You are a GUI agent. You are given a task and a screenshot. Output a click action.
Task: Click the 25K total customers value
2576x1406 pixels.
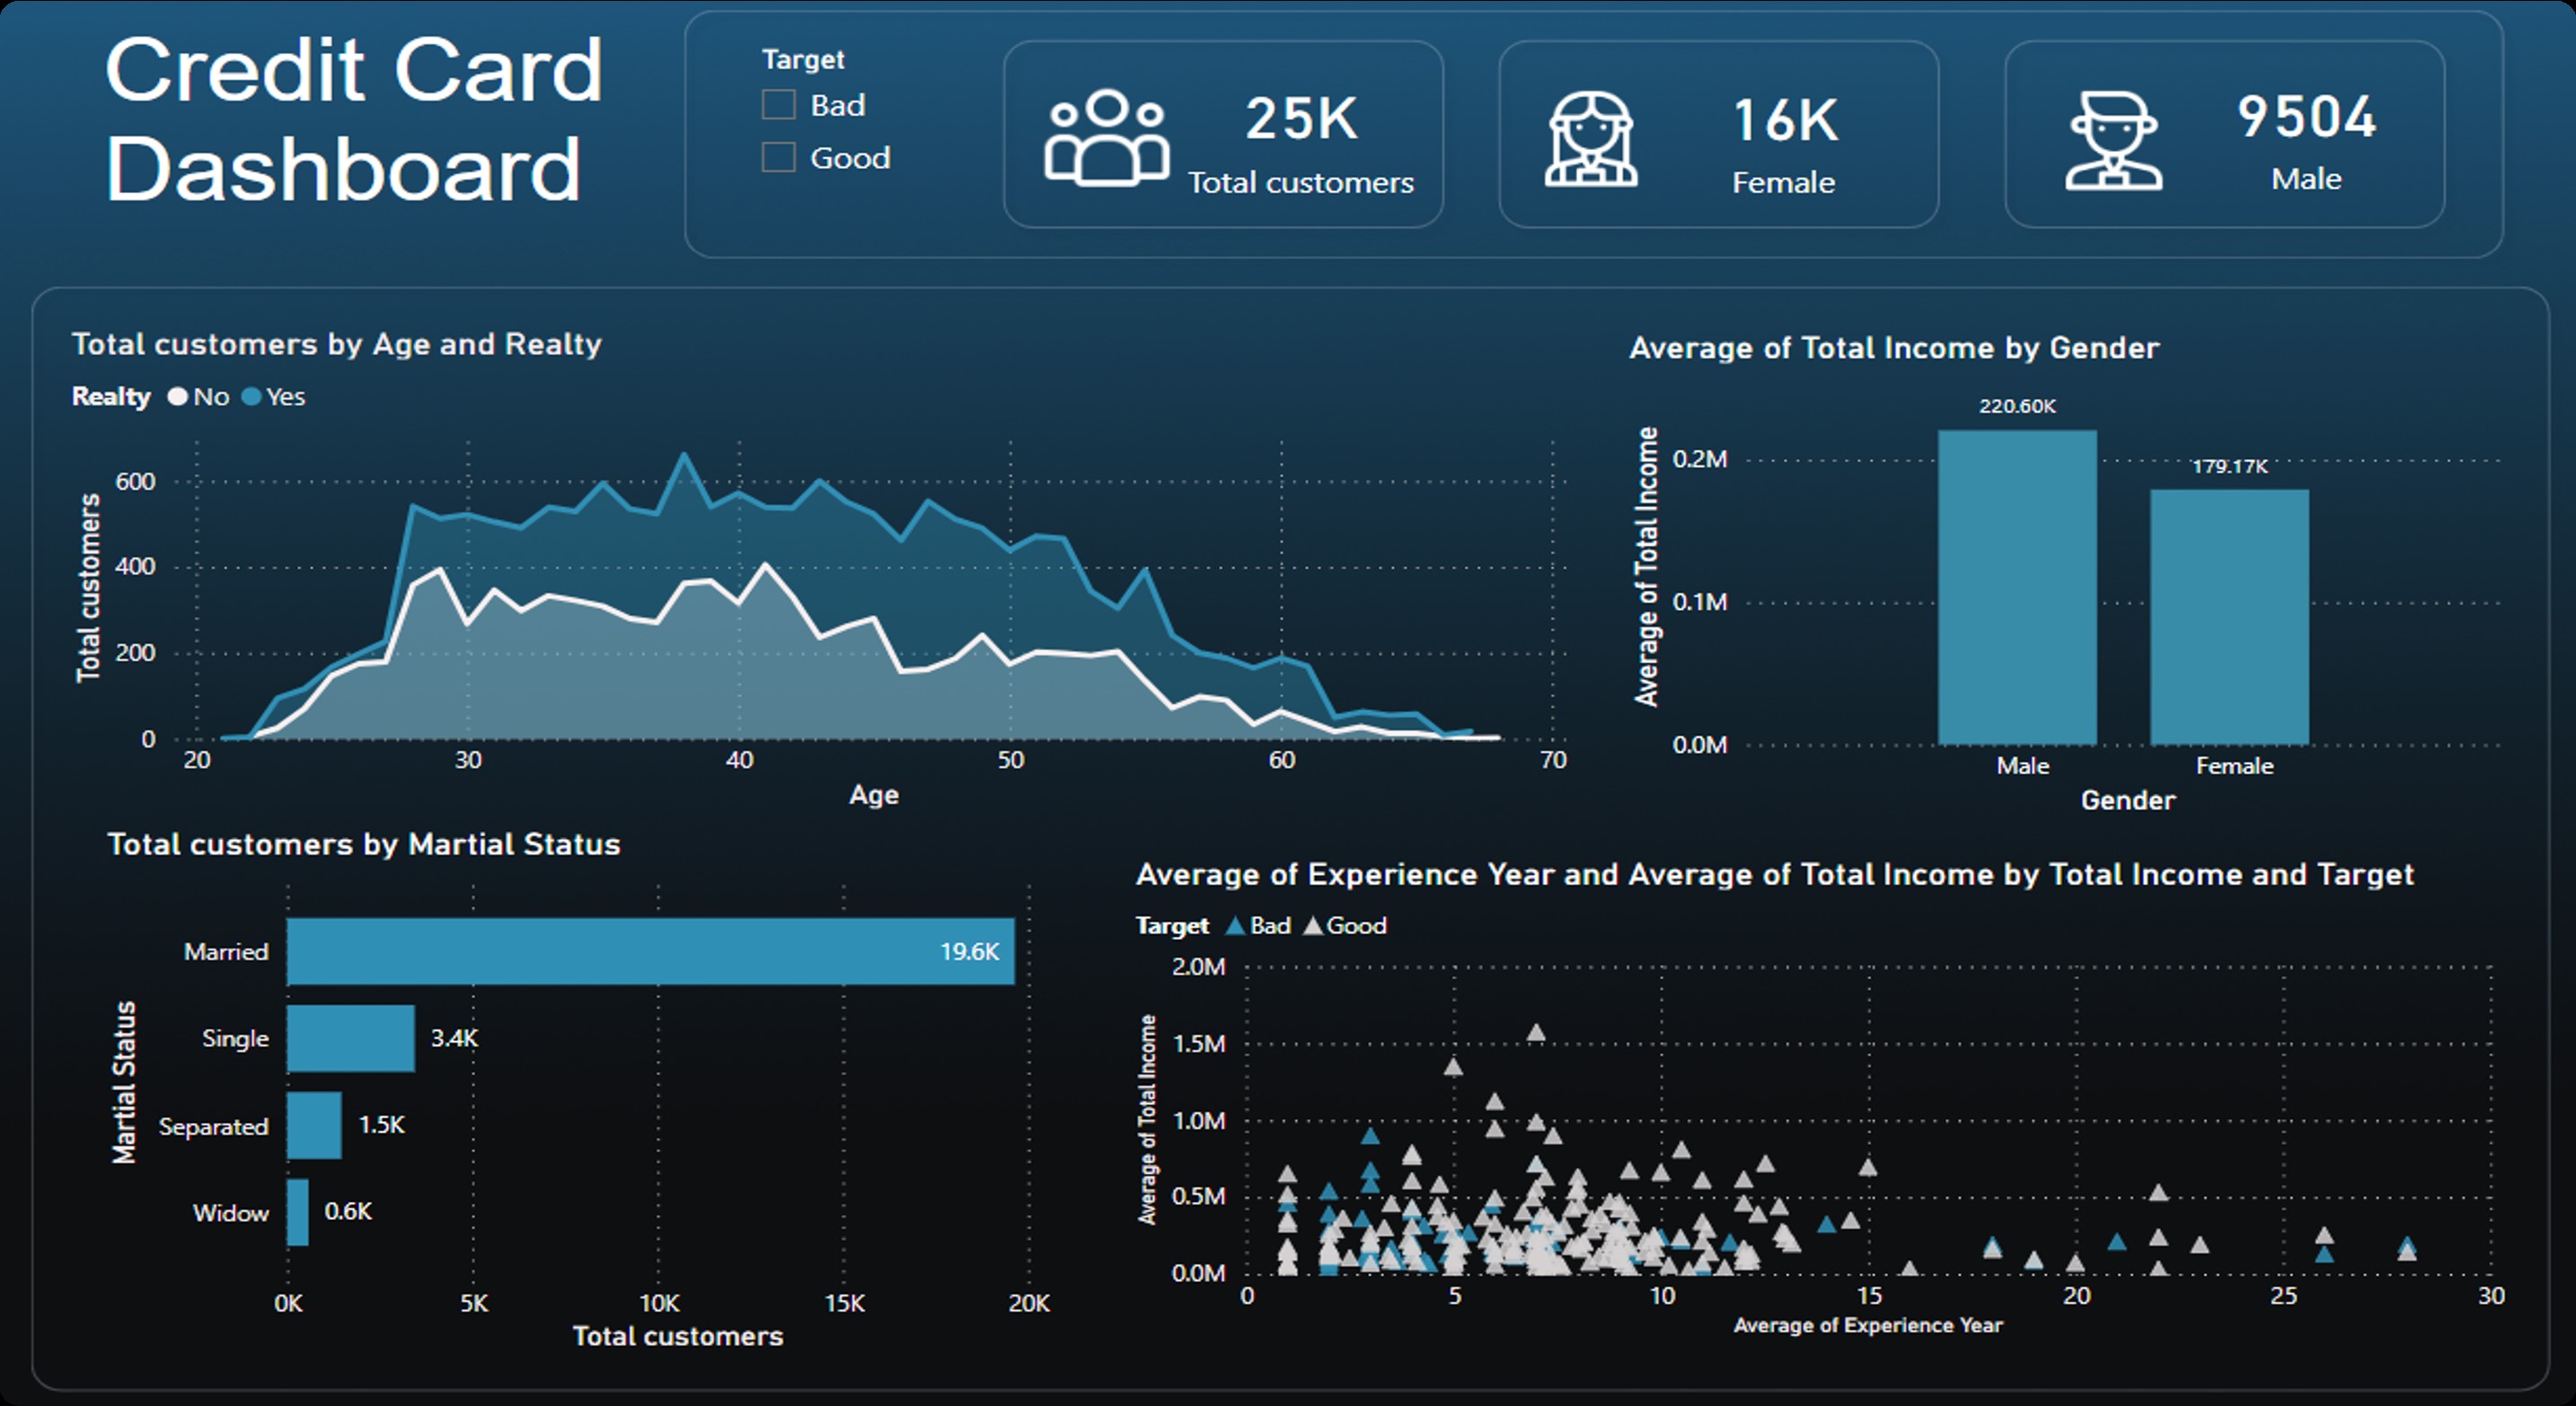click(1301, 119)
